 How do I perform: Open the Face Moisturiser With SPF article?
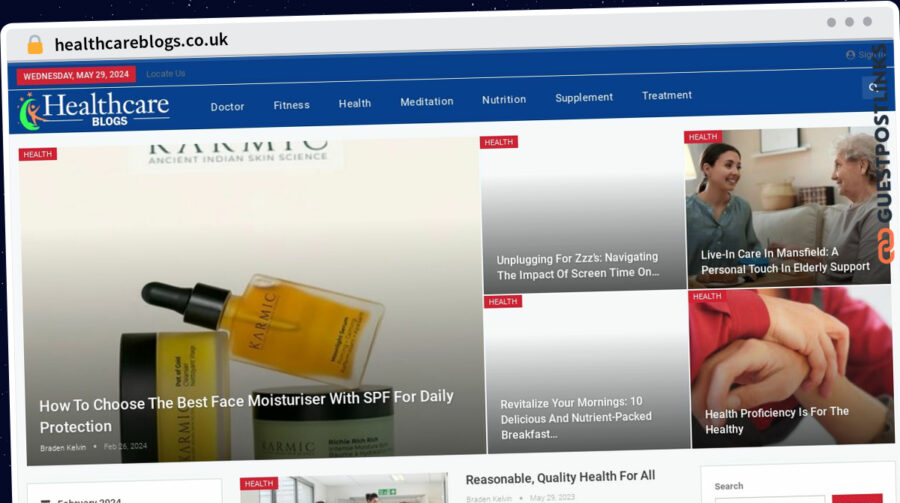coord(246,412)
